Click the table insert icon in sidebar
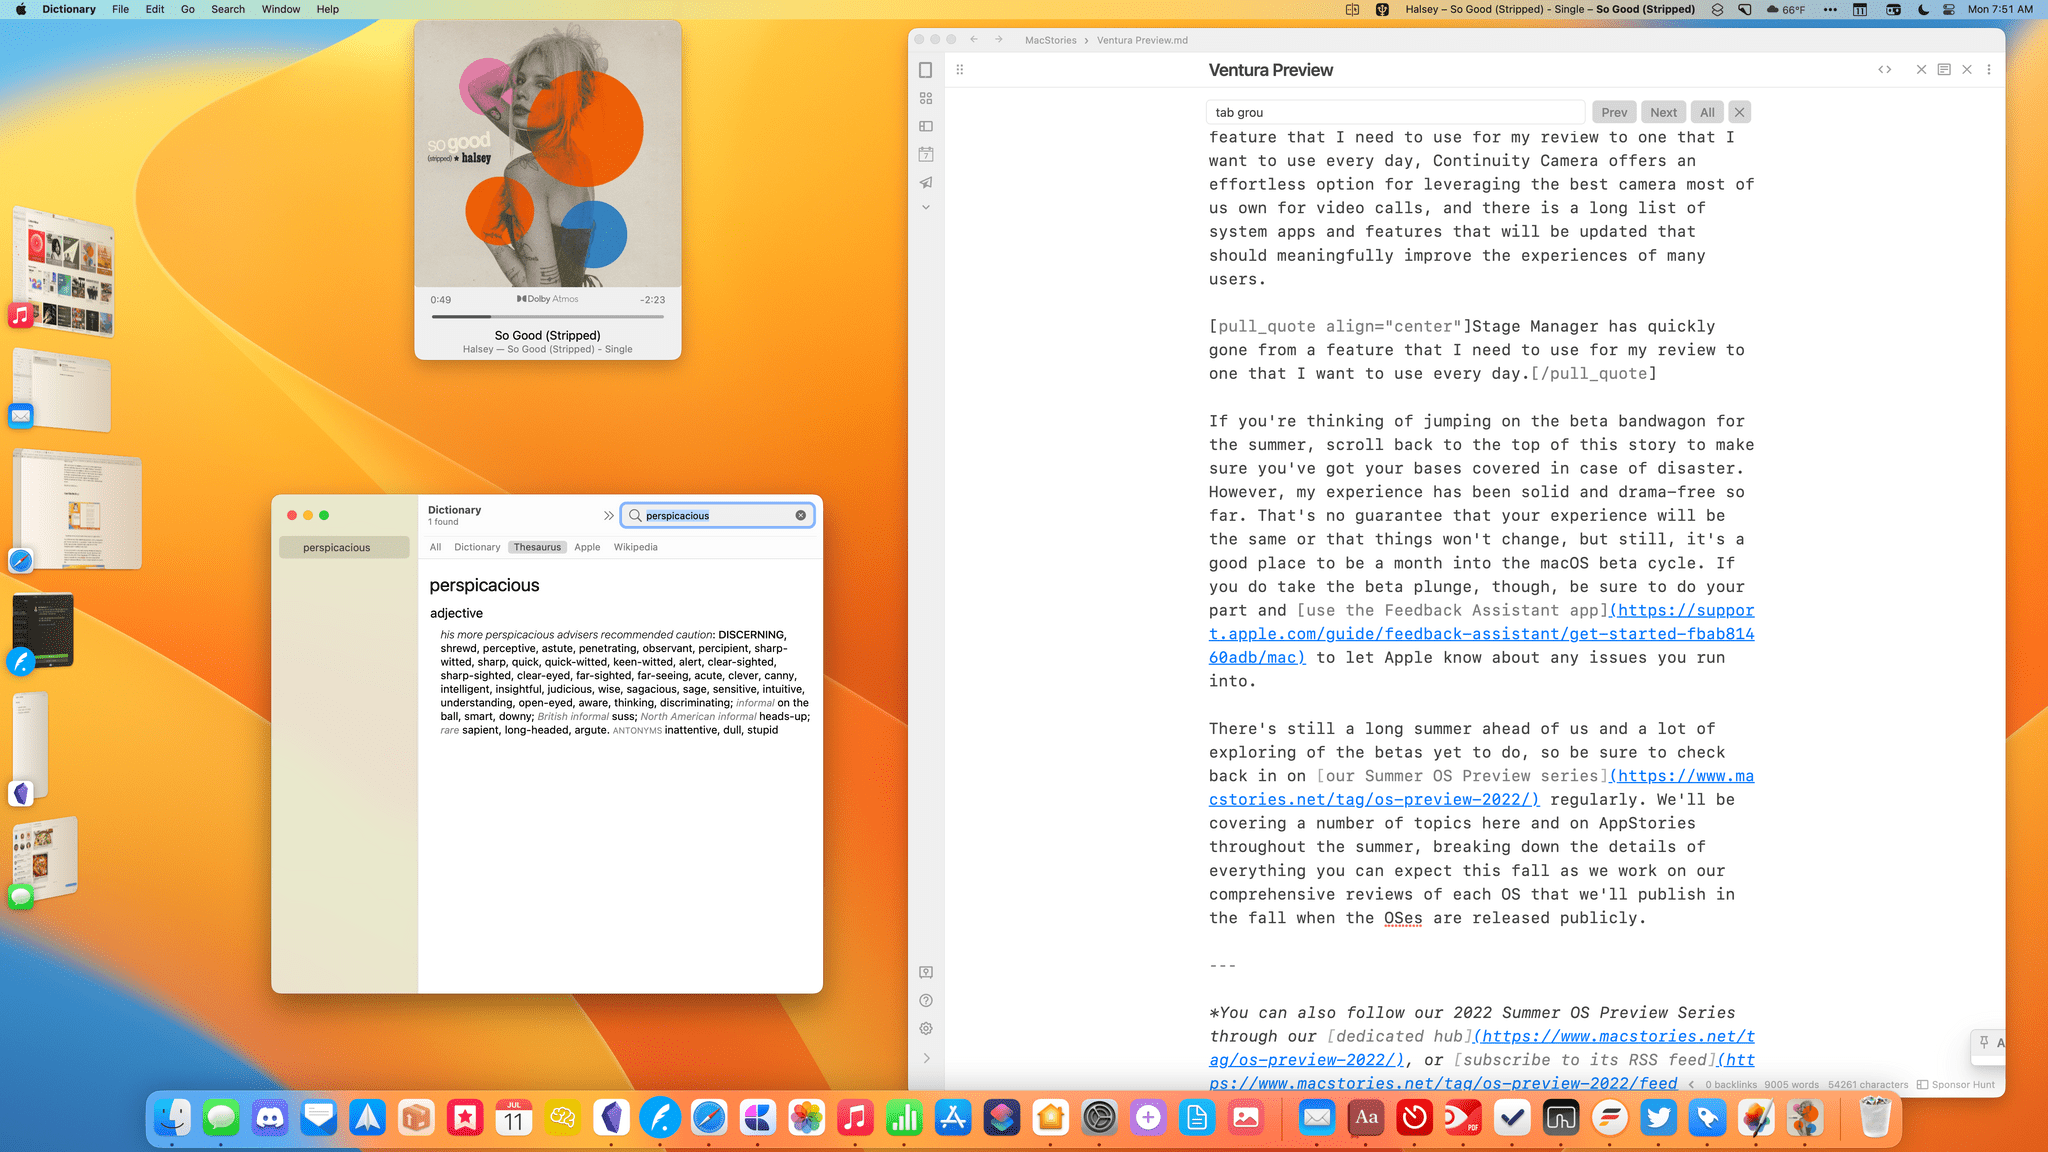The image size is (2048, 1152). click(927, 127)
